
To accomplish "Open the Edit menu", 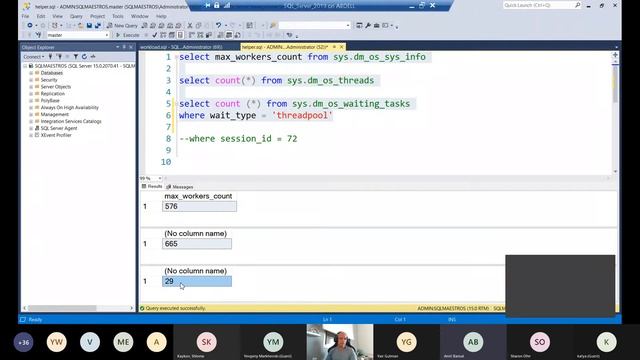I will (41, 16).
